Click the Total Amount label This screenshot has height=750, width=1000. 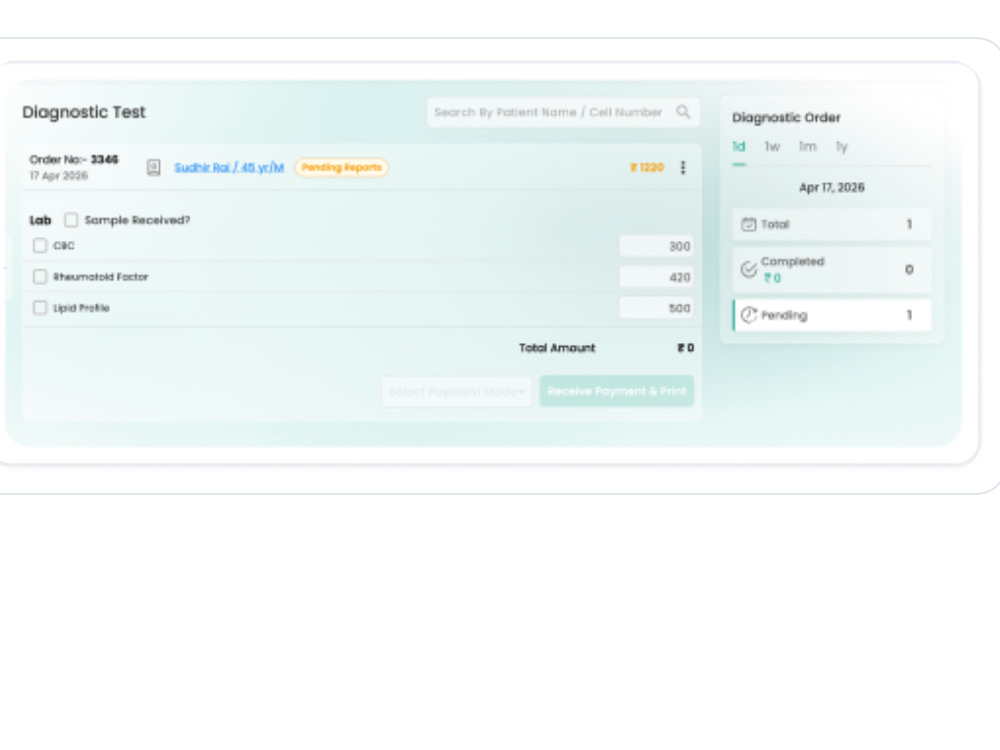coord(557,348)
